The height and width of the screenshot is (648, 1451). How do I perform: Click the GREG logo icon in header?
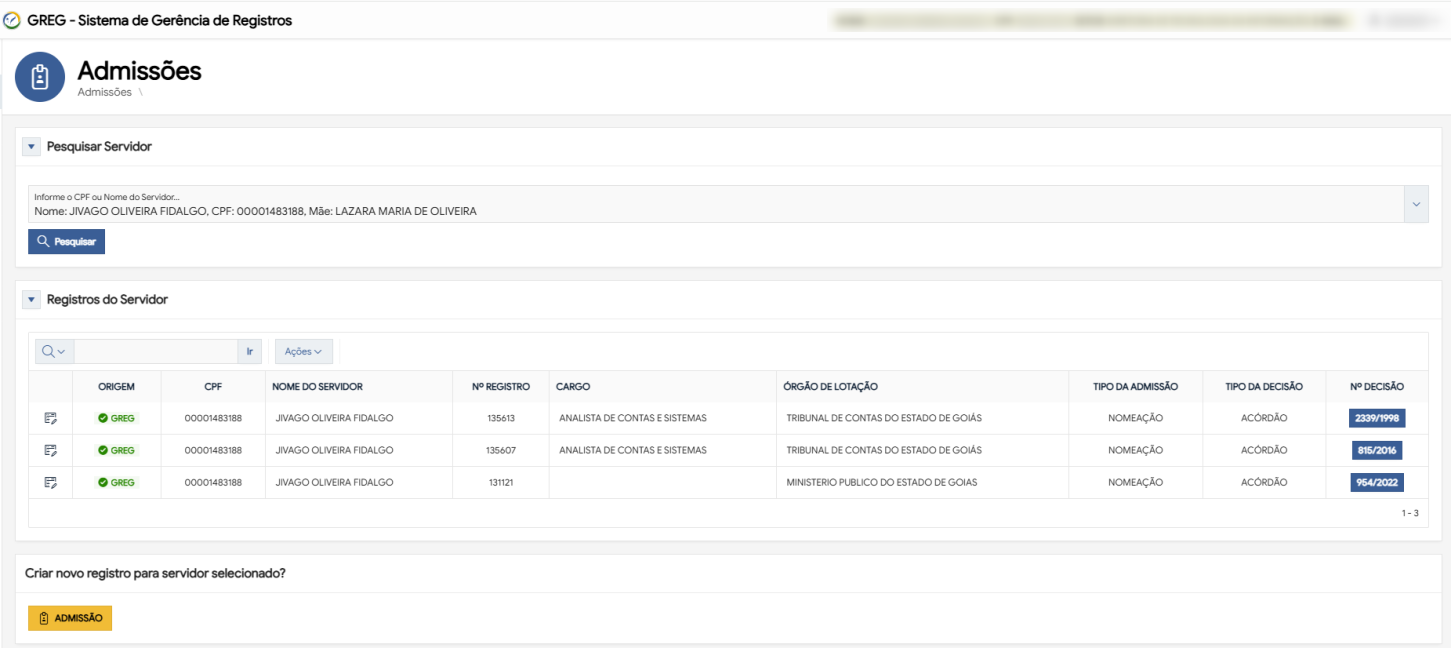click(x=12, y=20)
